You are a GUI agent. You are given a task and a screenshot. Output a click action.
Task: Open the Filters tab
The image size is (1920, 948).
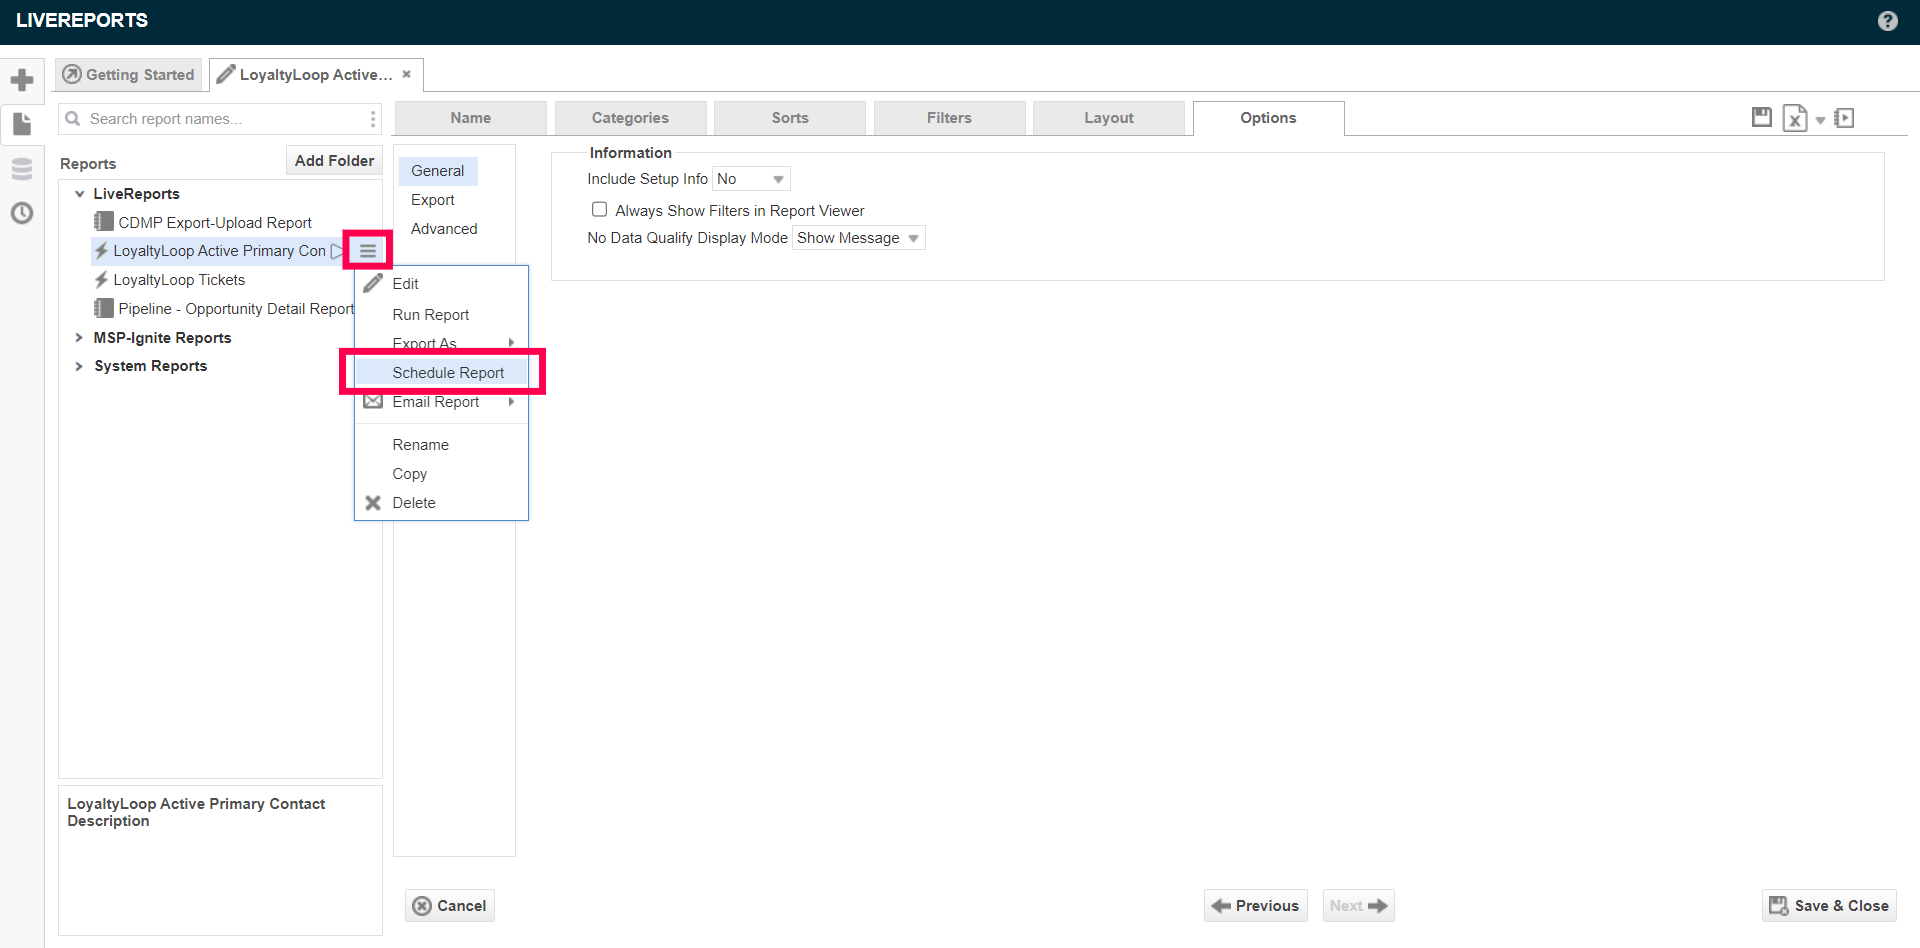tap(949, 118)
